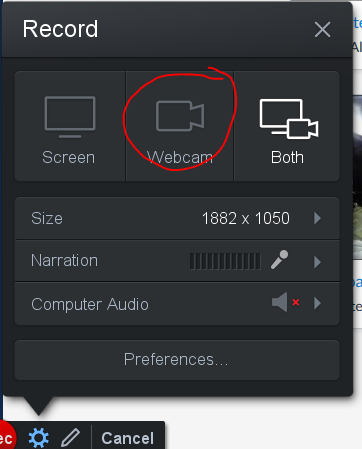362x449 pixels.
Task: Close the Record panel with X
Action: pyautogui.click(x=322, y=29)
